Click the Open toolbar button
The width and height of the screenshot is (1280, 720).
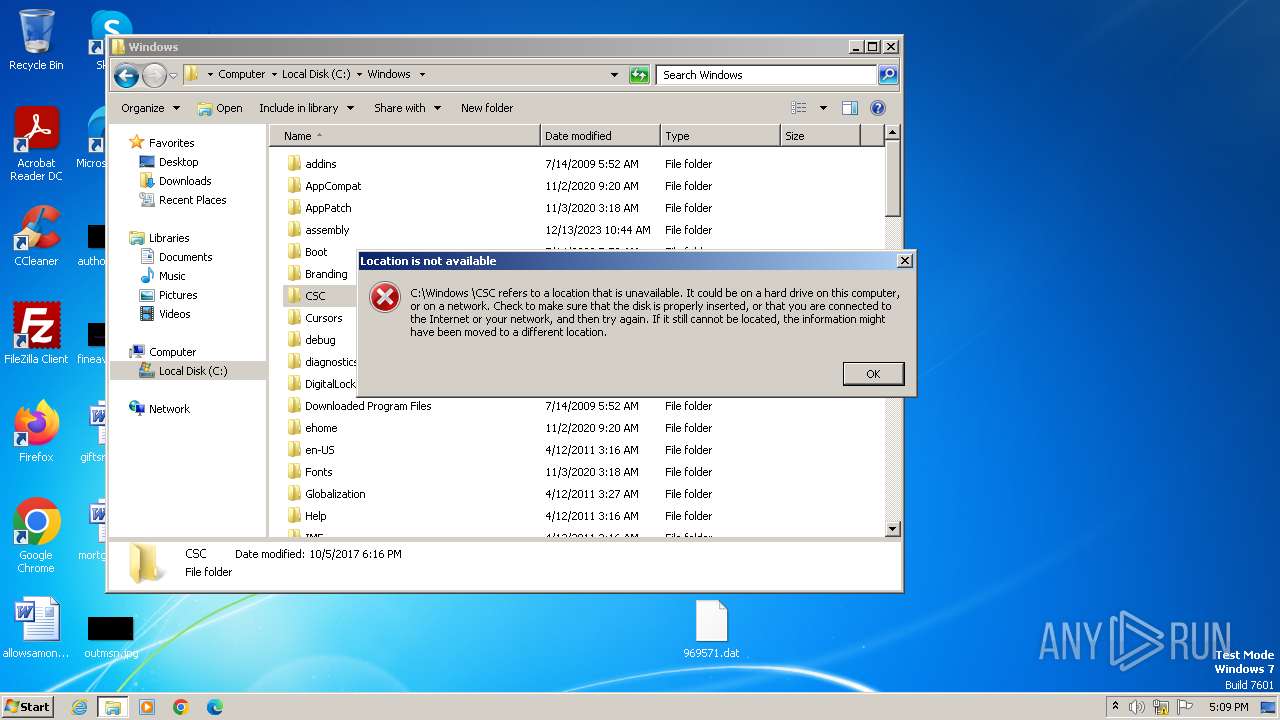pyautogui.click(x=220, y=108)
